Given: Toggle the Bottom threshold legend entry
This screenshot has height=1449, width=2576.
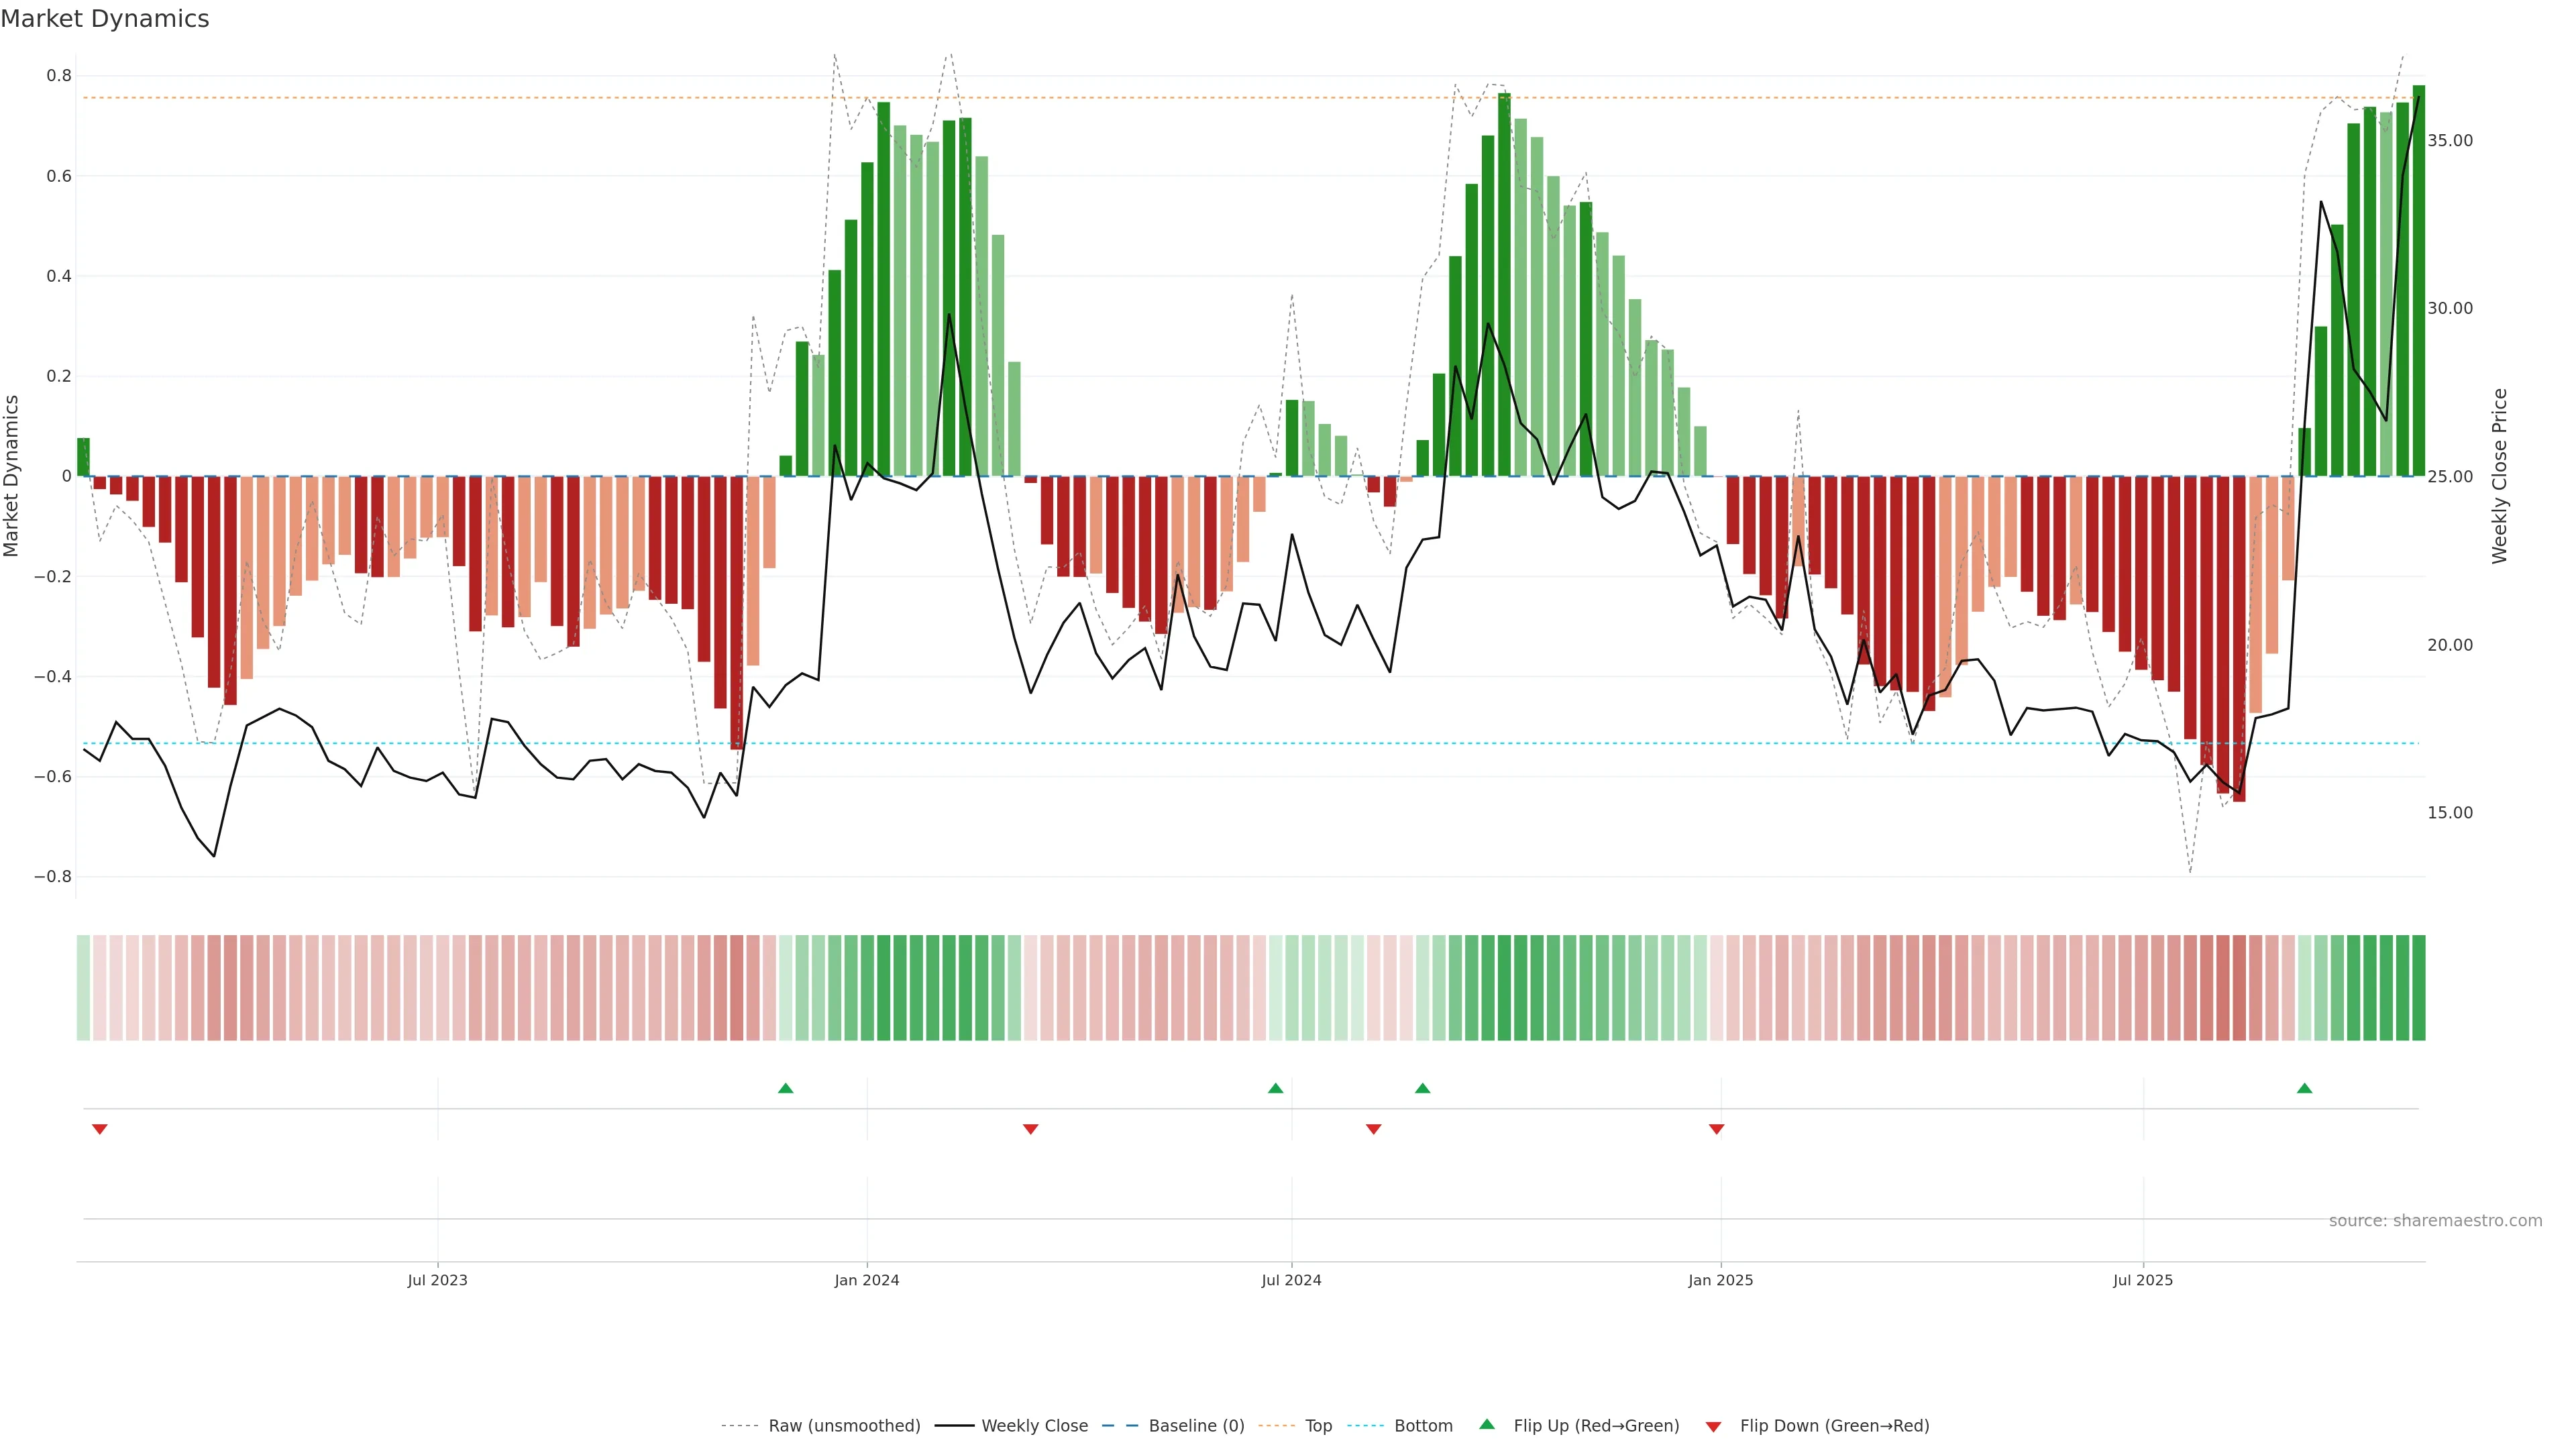Looking at the screenshot, I should (1423, 1426).
